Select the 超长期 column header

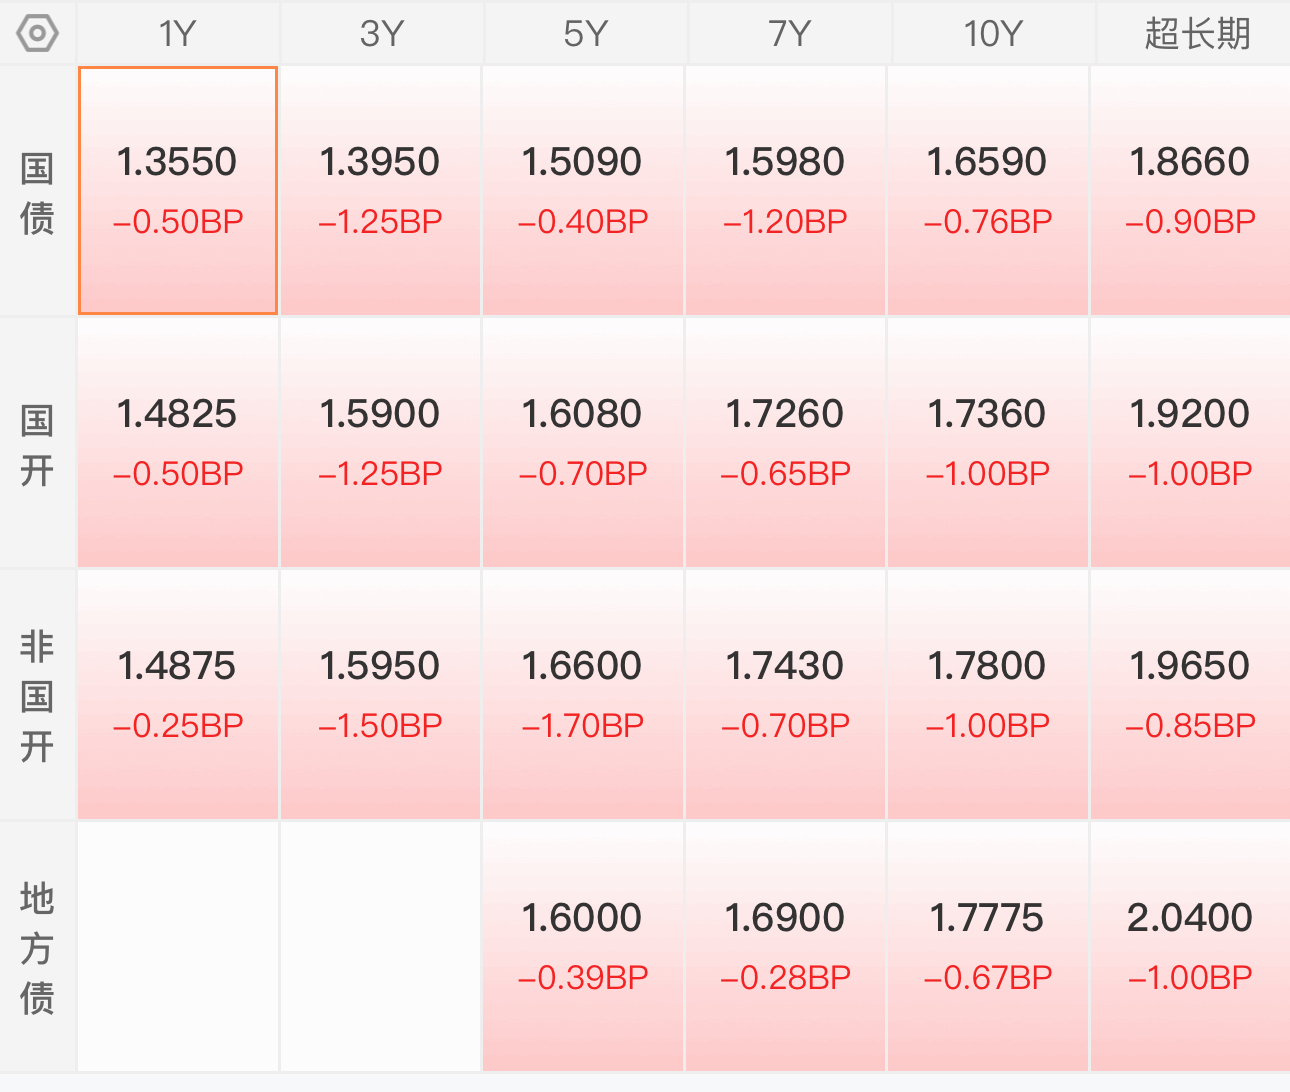pos(1197,34)
